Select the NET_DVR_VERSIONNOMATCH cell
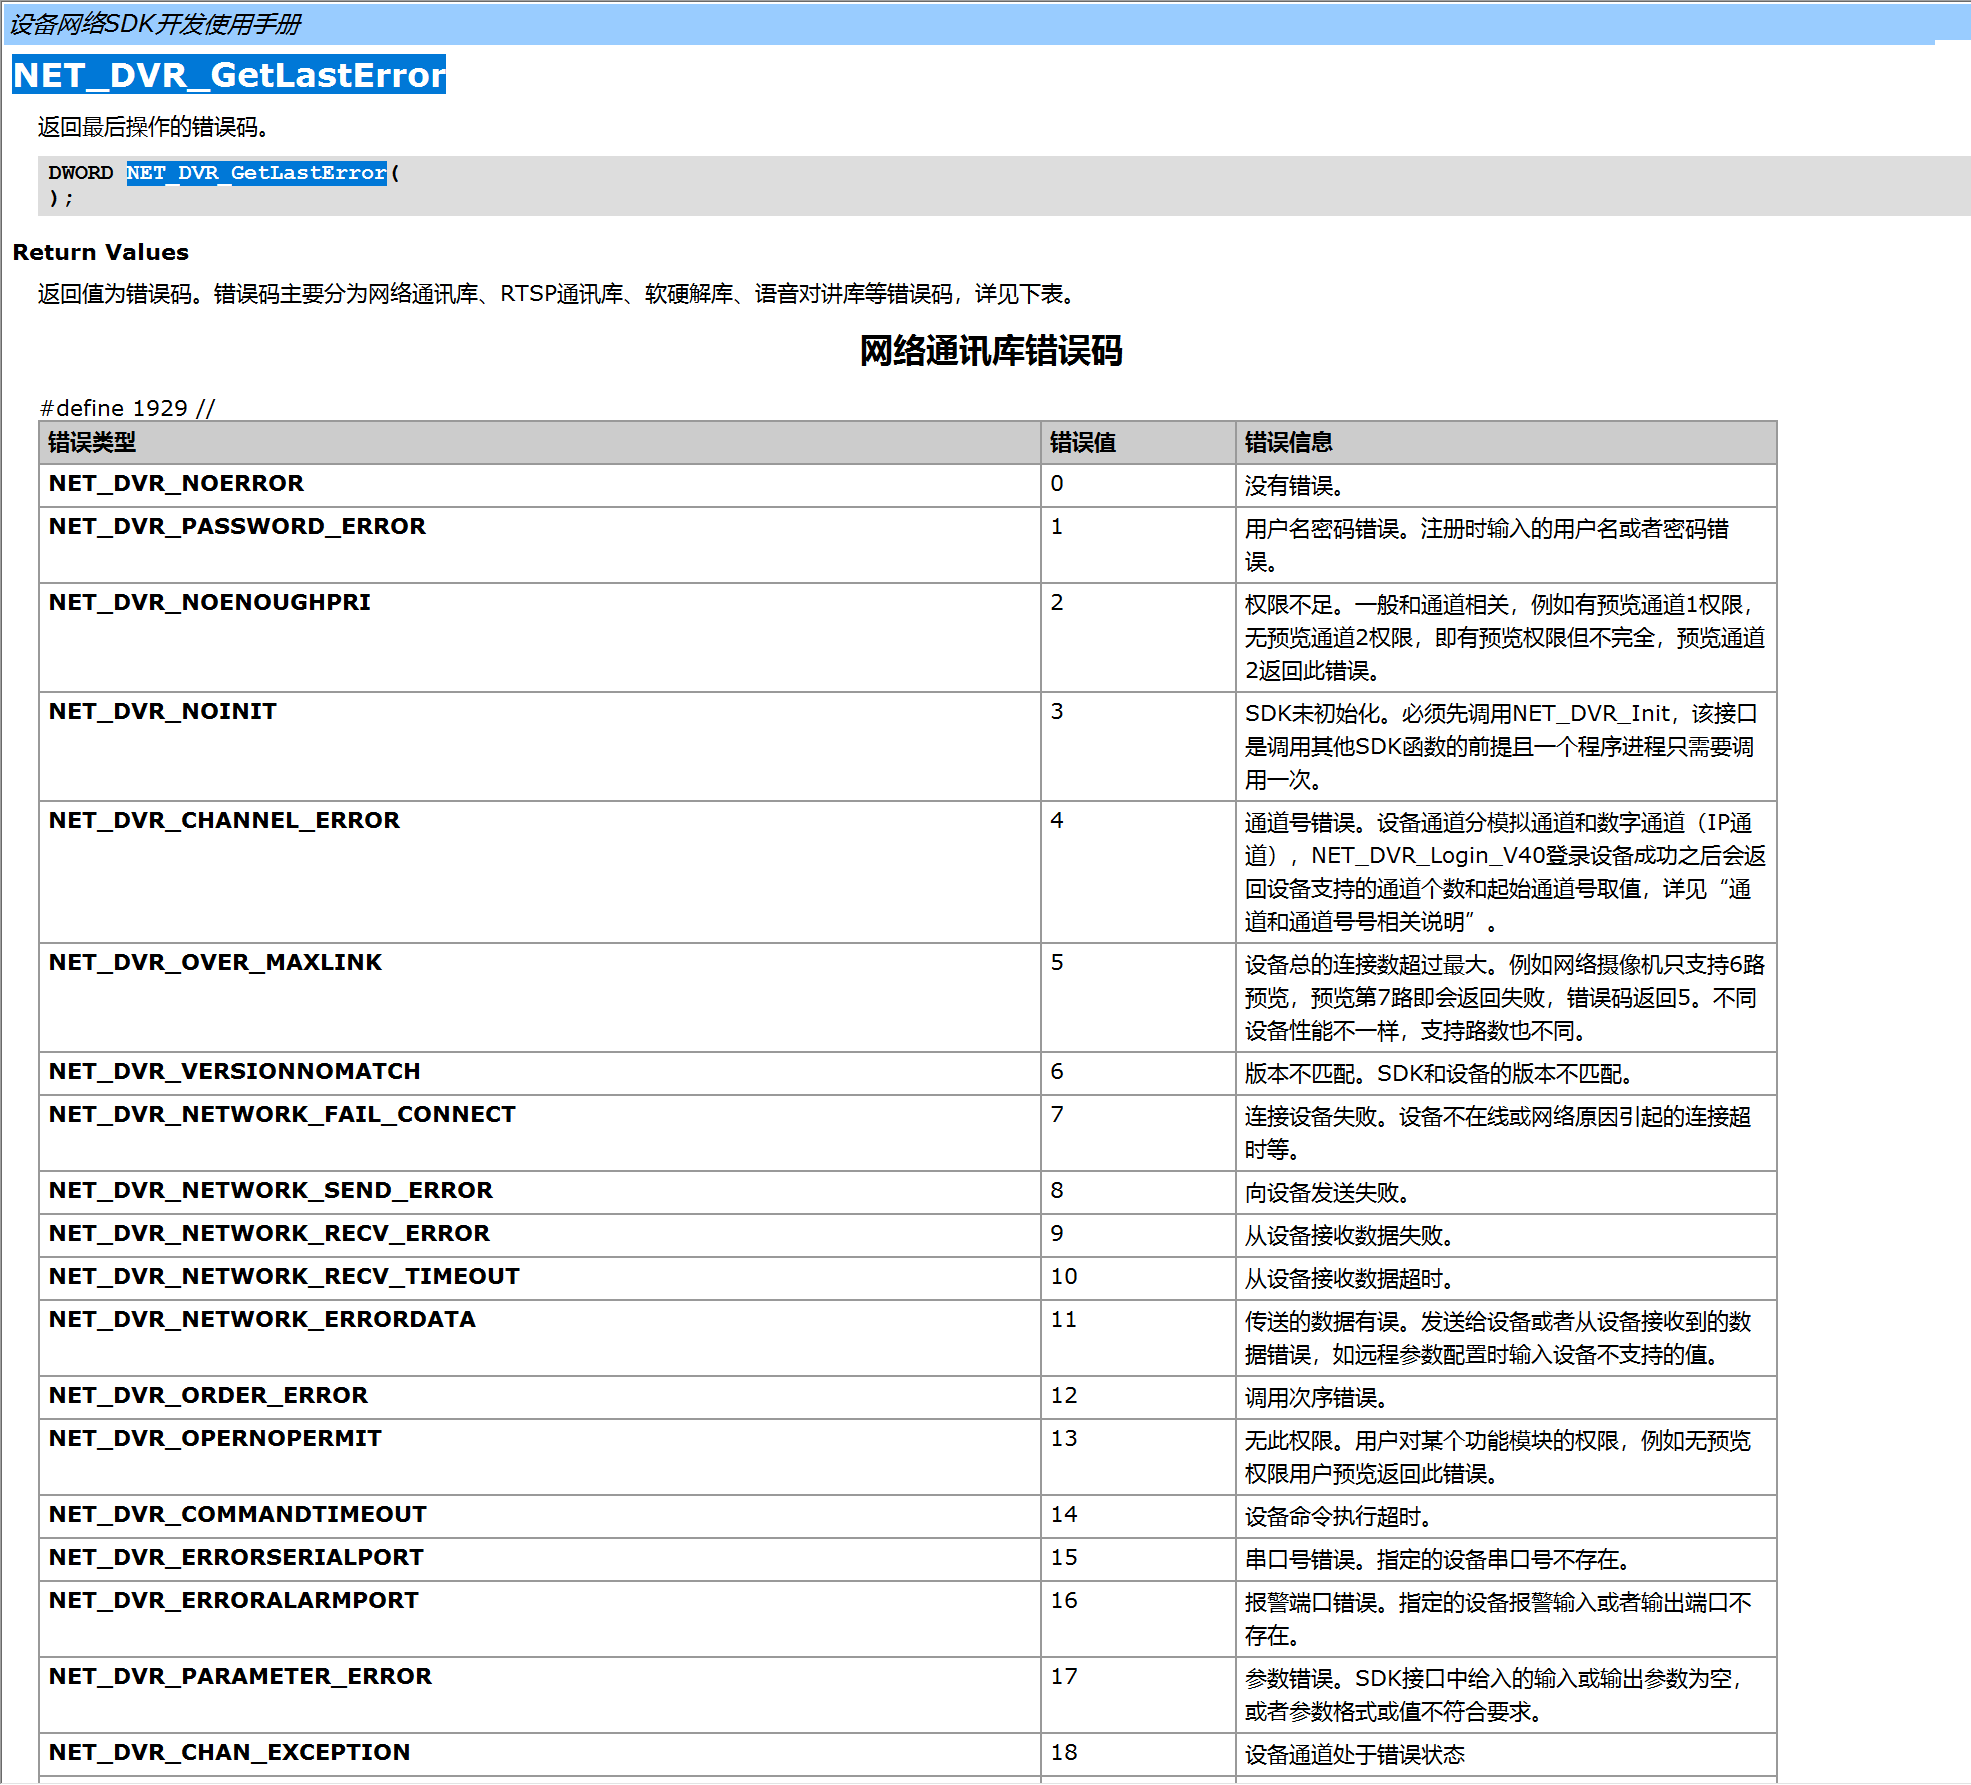Image resolution: width=1971 pixels, height=1785 pixels. [540, 1073]
